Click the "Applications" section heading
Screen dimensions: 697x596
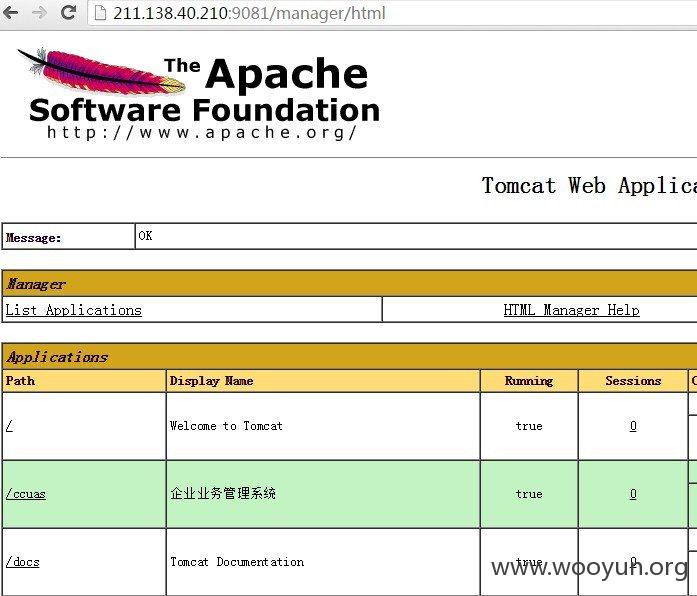click(57, 357)
